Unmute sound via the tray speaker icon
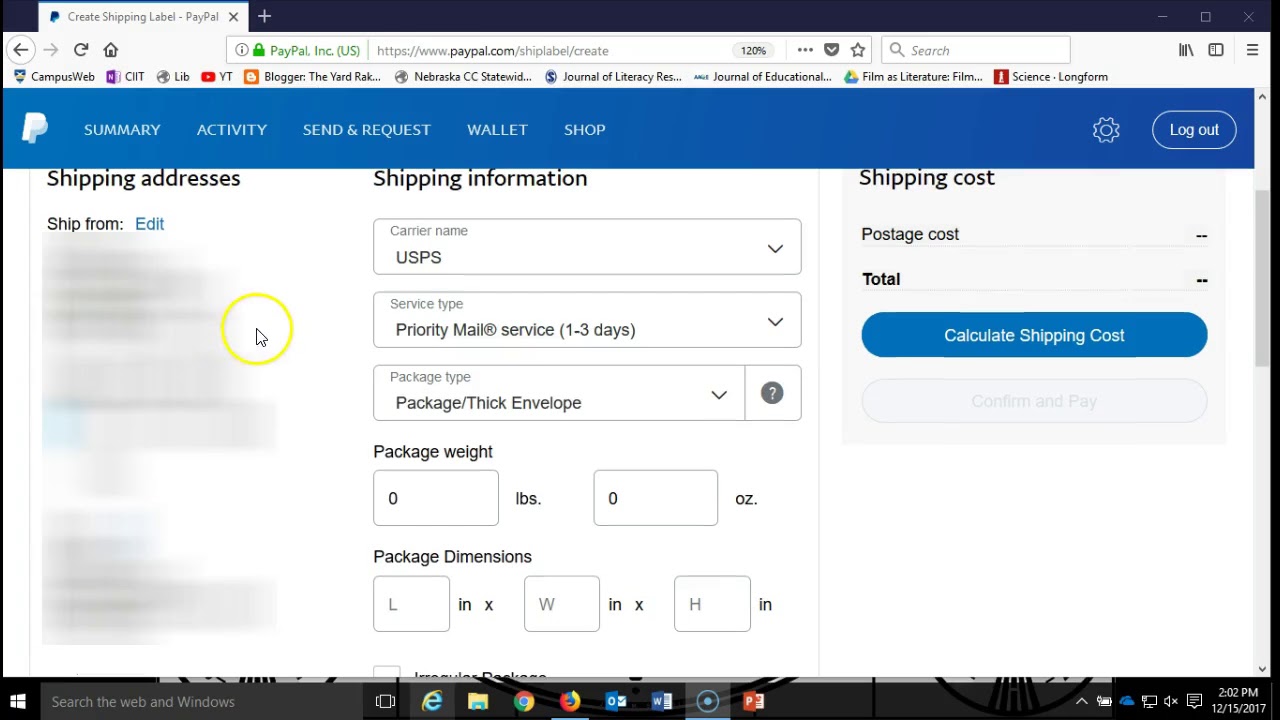The width and height of the screenshot is (1280, 720). tap(1170, 701)
